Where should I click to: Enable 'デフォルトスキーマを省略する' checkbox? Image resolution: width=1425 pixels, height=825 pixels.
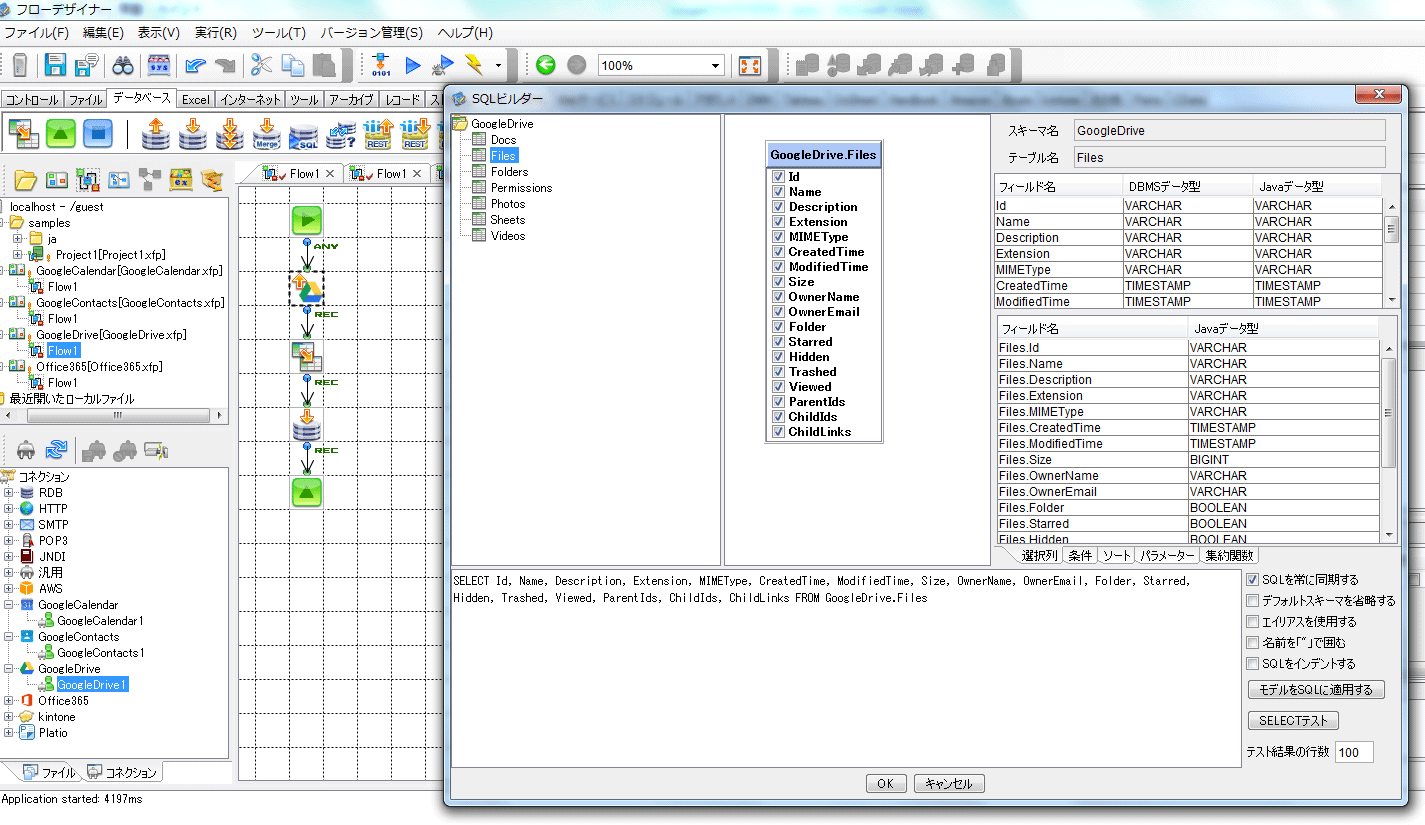coord(1252,601)
